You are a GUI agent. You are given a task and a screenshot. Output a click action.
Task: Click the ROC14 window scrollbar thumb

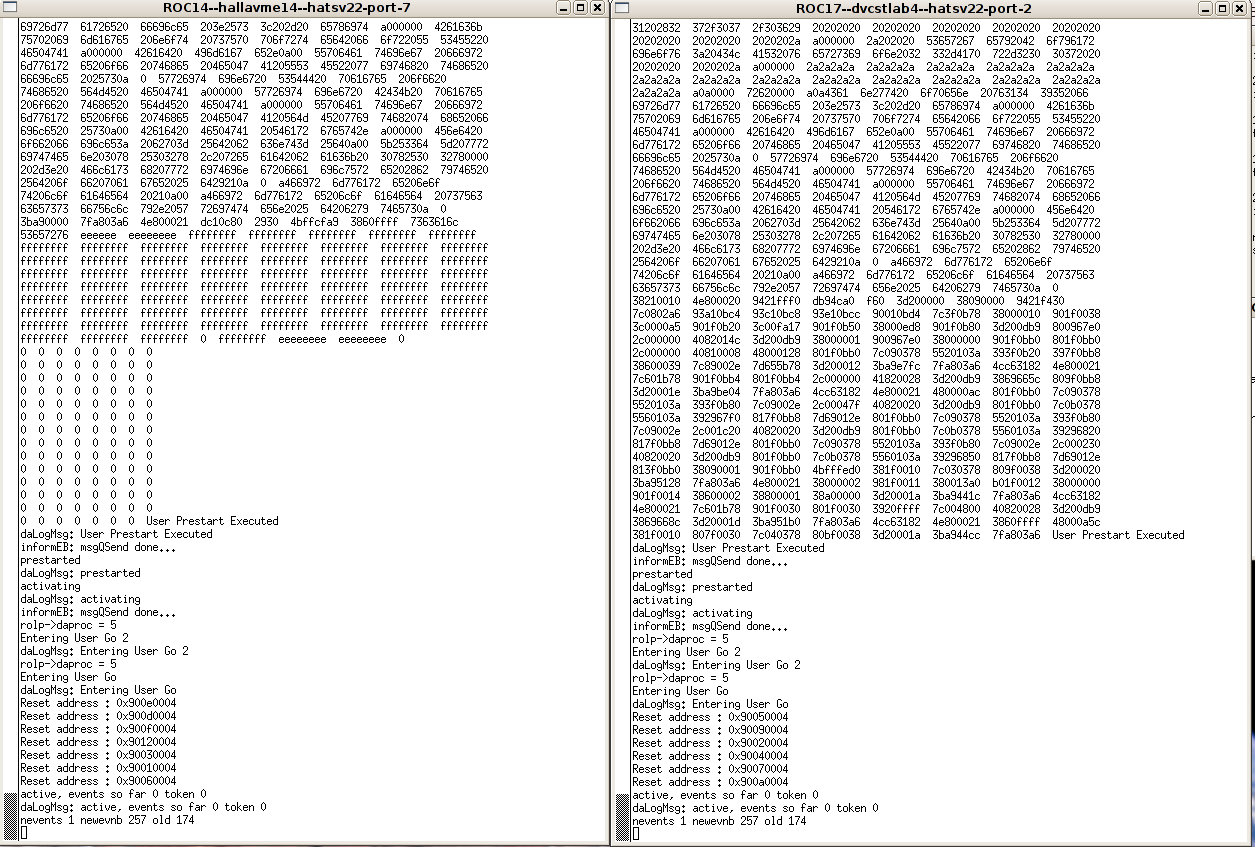pos(10,818)
